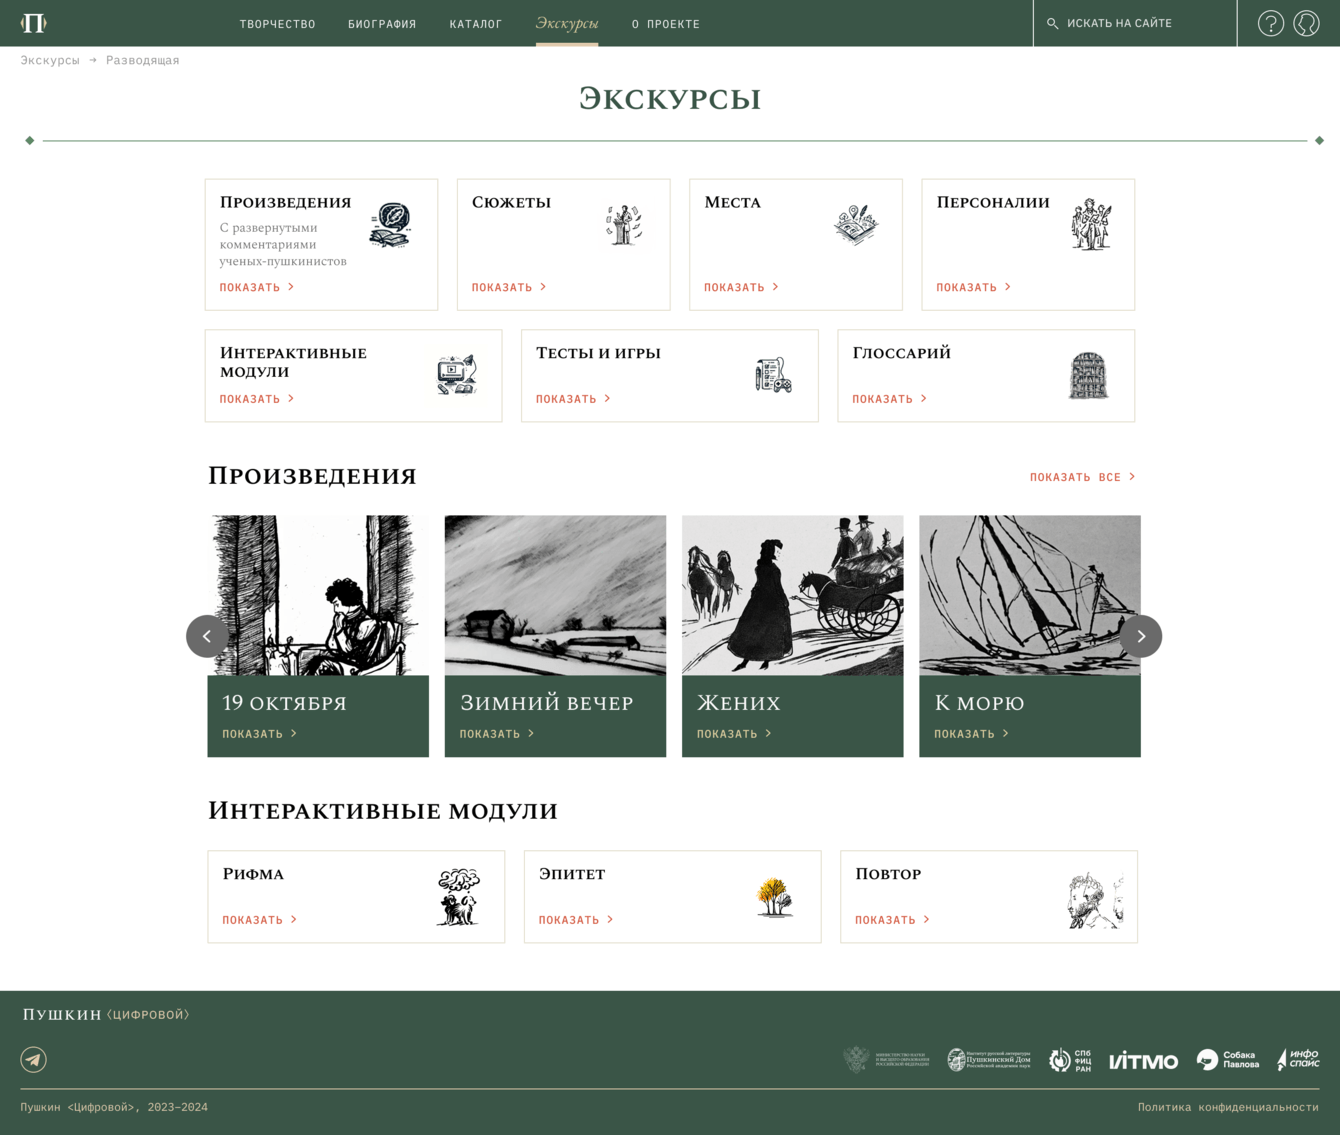Click the gamepad icon on Тесты и игры card
The width and height of the screenshot is (1340, 1135).
773,375
